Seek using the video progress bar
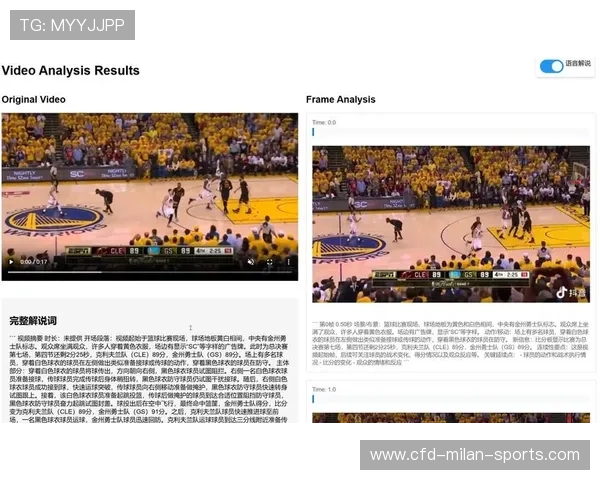Image resolution: width=600 pixels, height=480 pixels. tap(150, 272)
